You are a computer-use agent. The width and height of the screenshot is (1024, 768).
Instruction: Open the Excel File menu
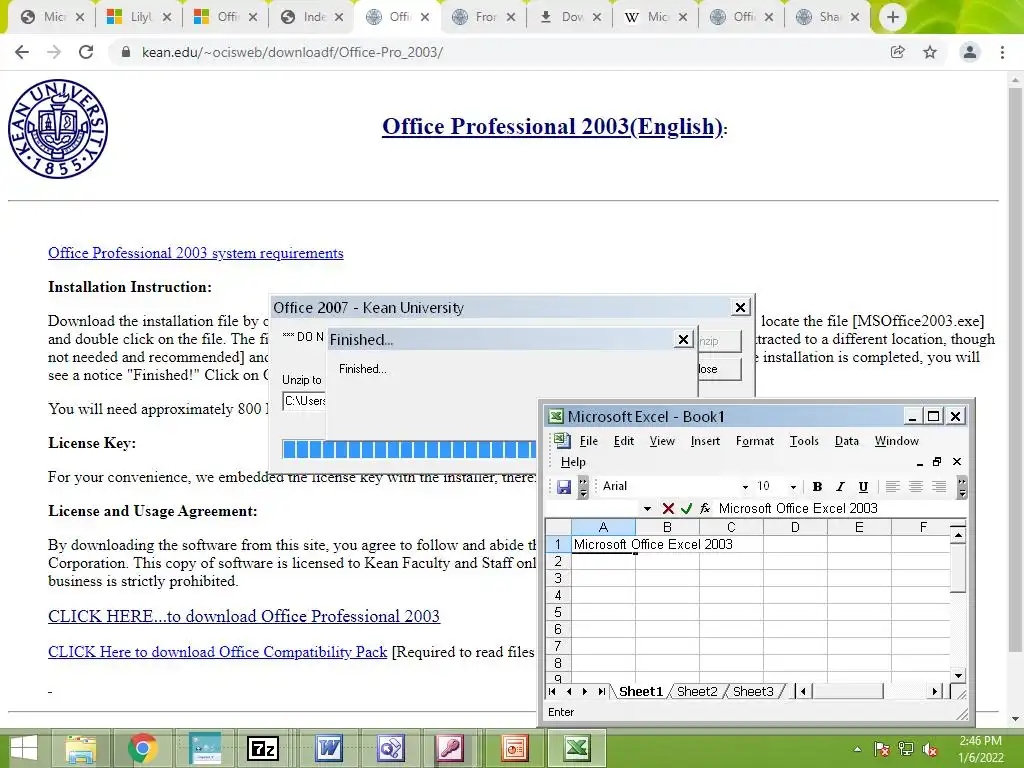[x=588, y=441]
